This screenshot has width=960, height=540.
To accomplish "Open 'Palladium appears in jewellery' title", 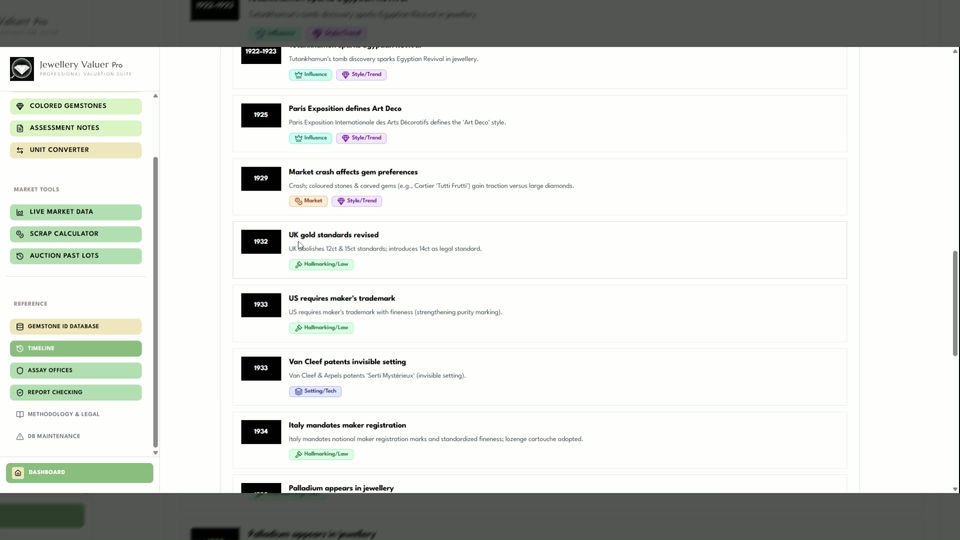I will [x=341, y=488].
